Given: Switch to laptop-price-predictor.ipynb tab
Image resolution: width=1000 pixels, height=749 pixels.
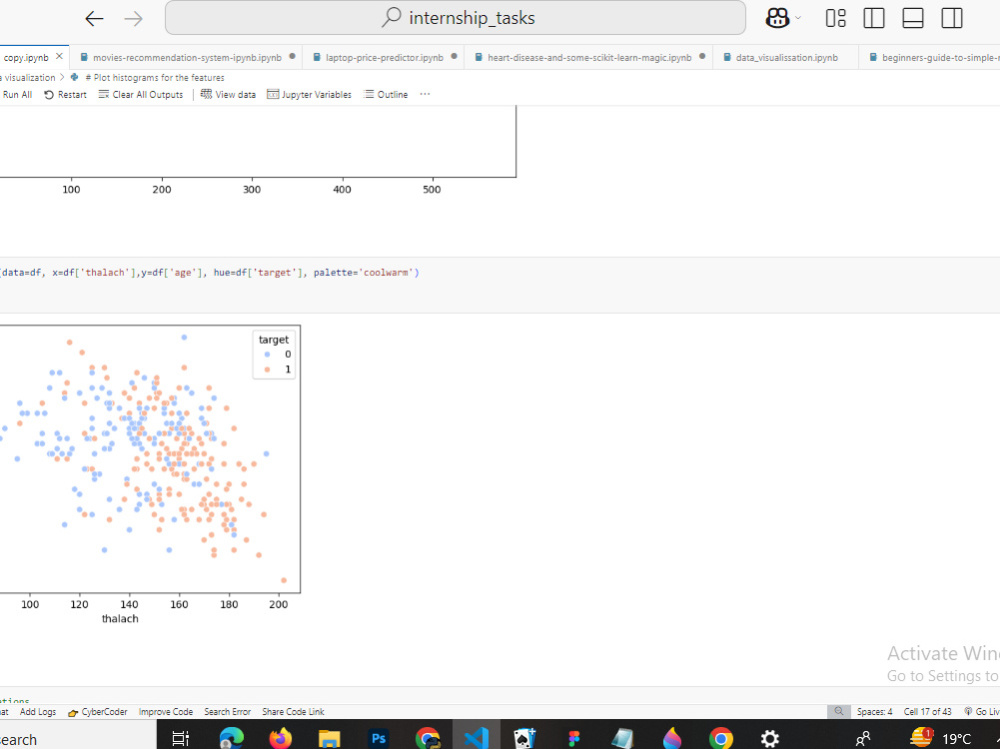Looking at the screenshot, I should pos(384,57).
